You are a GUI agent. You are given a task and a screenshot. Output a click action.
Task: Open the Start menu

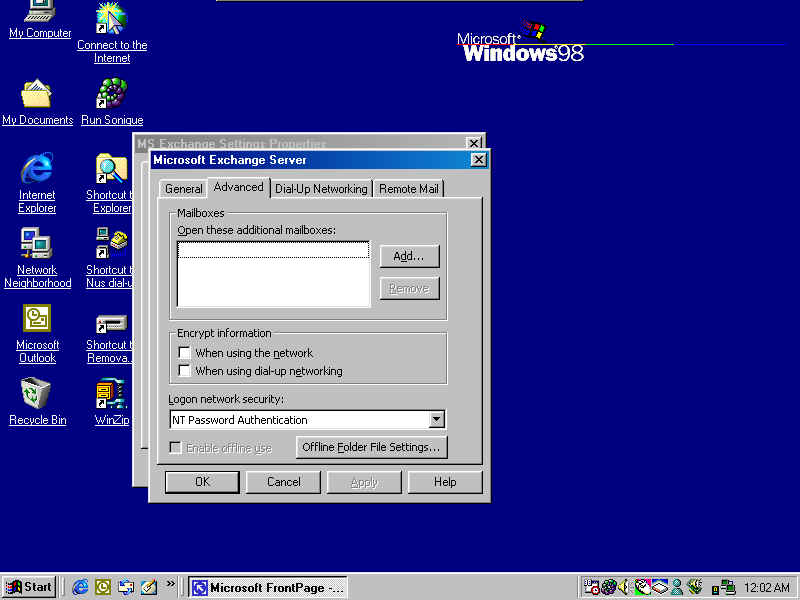tap(29, 587)
